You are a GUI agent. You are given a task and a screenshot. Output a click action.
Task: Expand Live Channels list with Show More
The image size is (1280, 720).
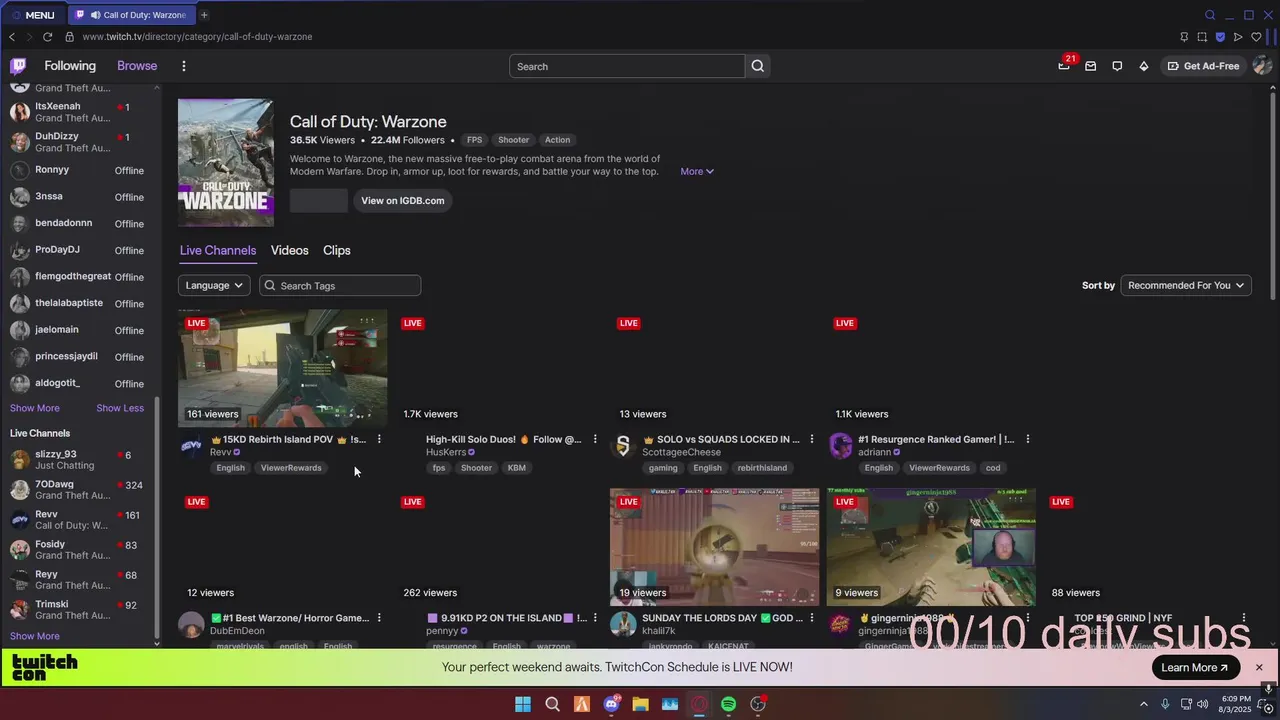coord(35,636)
